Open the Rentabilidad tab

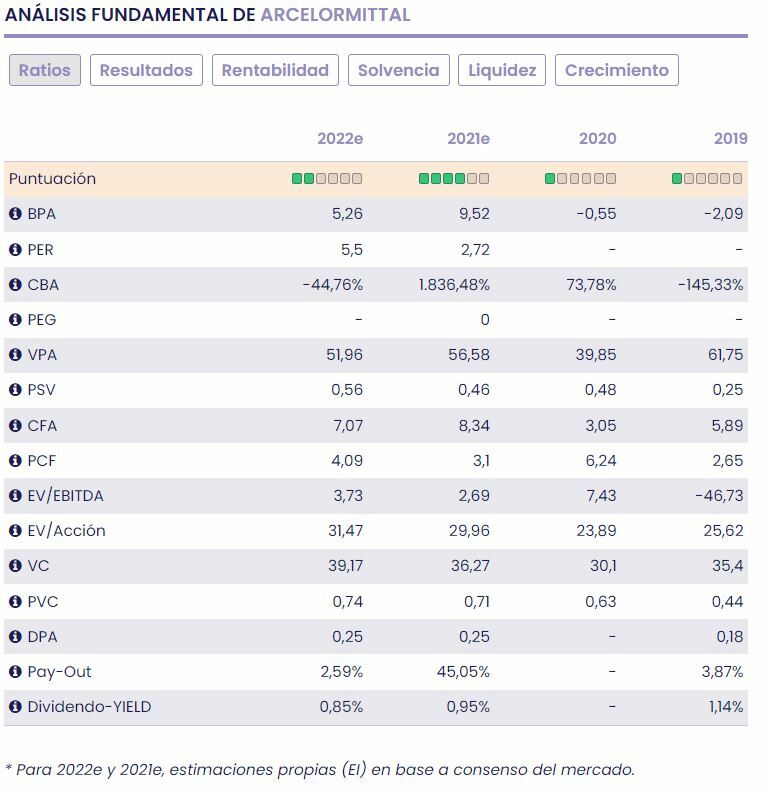coord(275,70)
